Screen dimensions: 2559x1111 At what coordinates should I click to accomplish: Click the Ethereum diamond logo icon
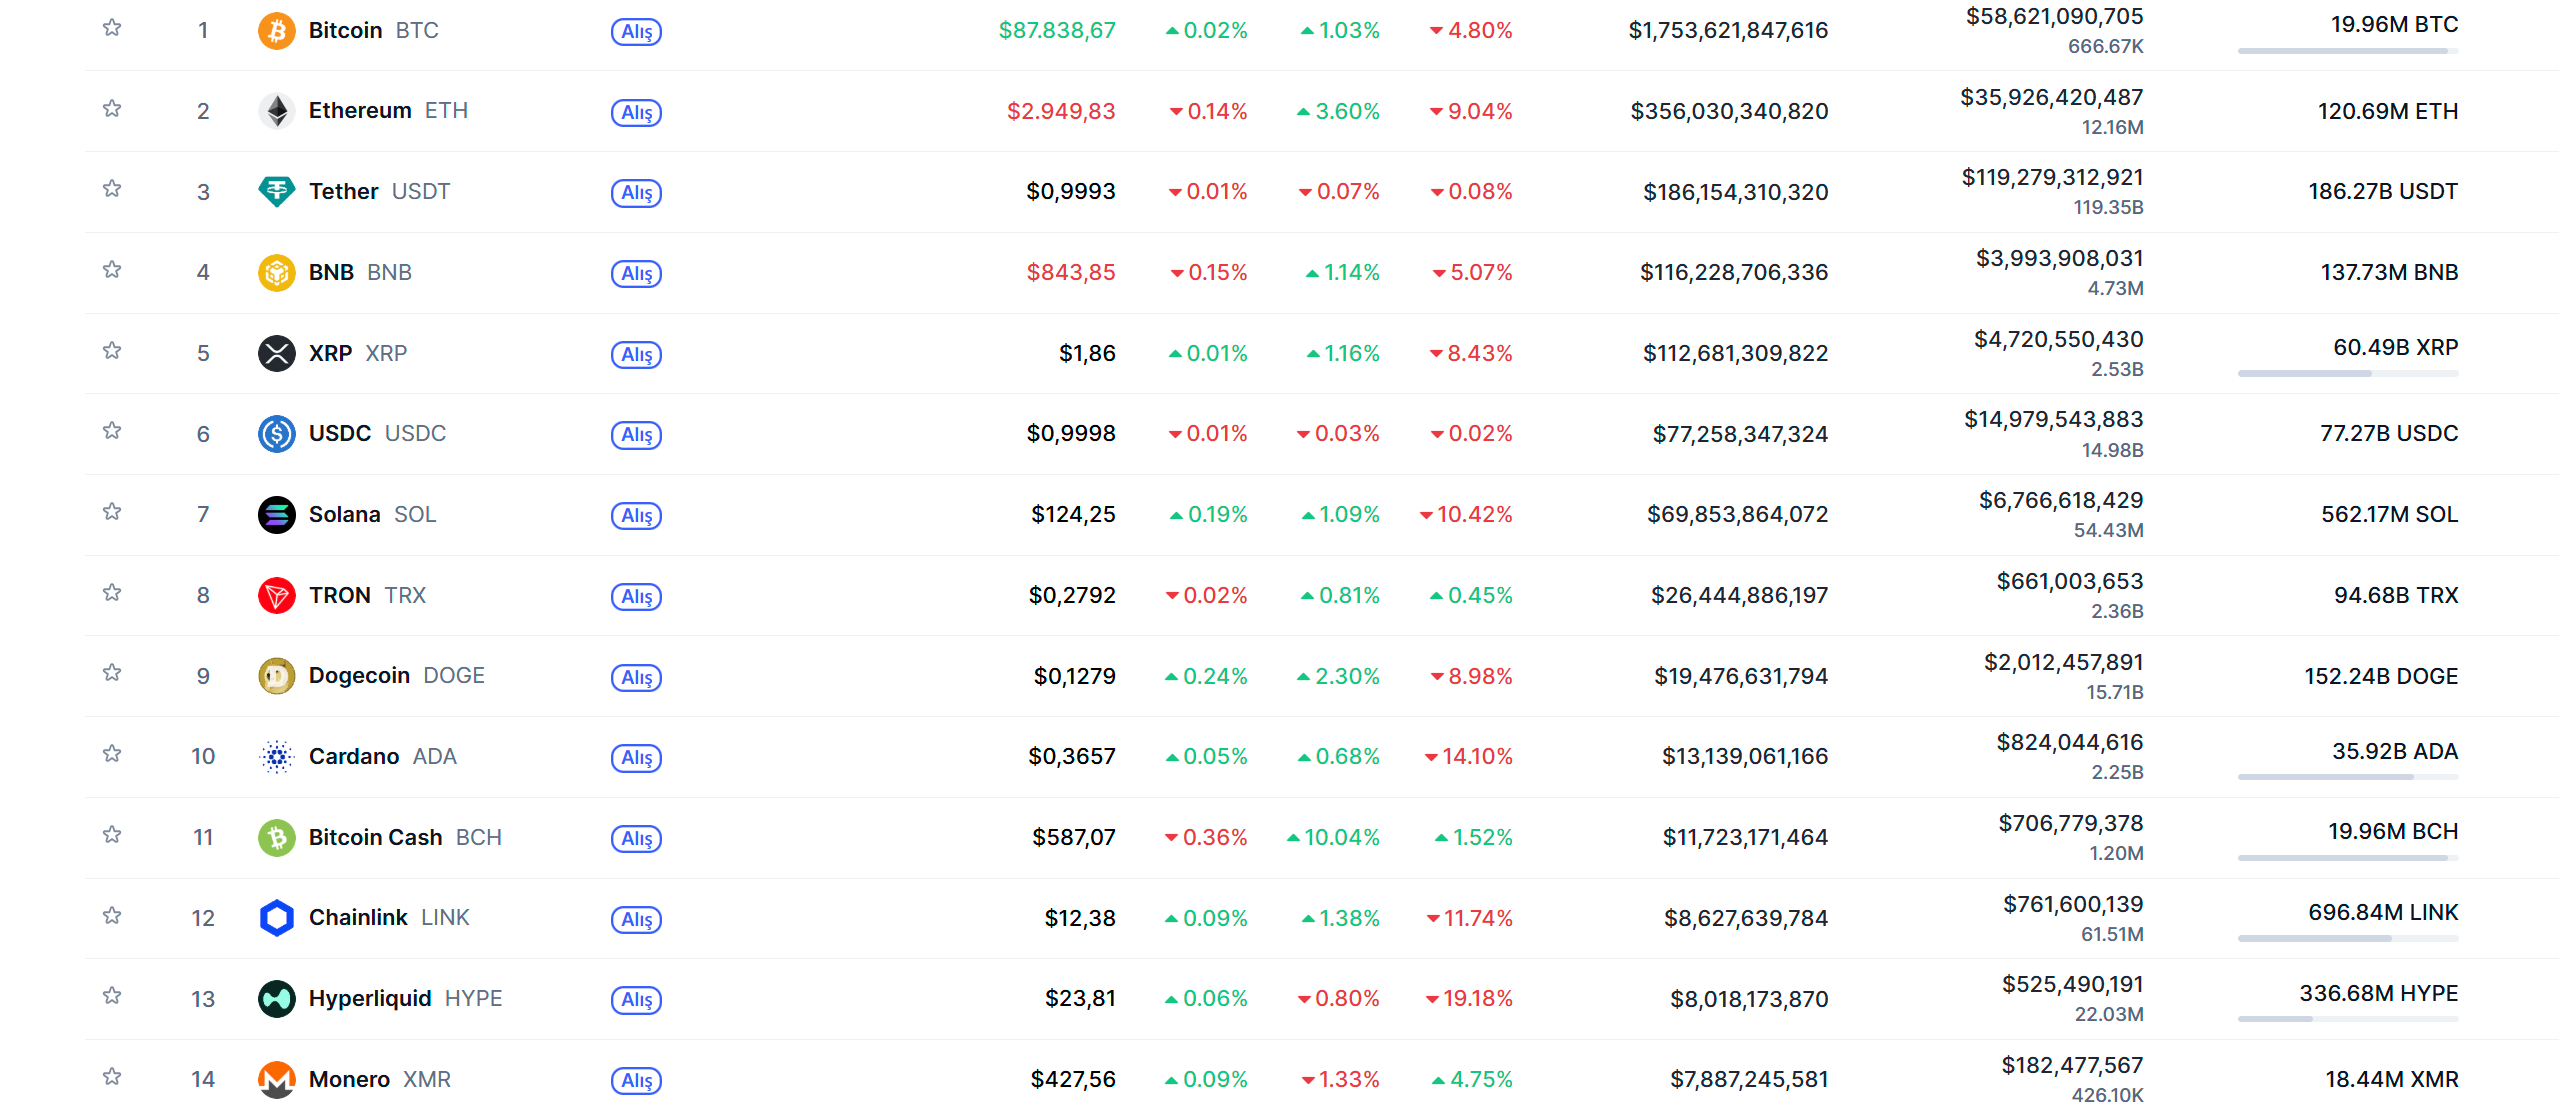pyautogui.click(x=276, y=111)
